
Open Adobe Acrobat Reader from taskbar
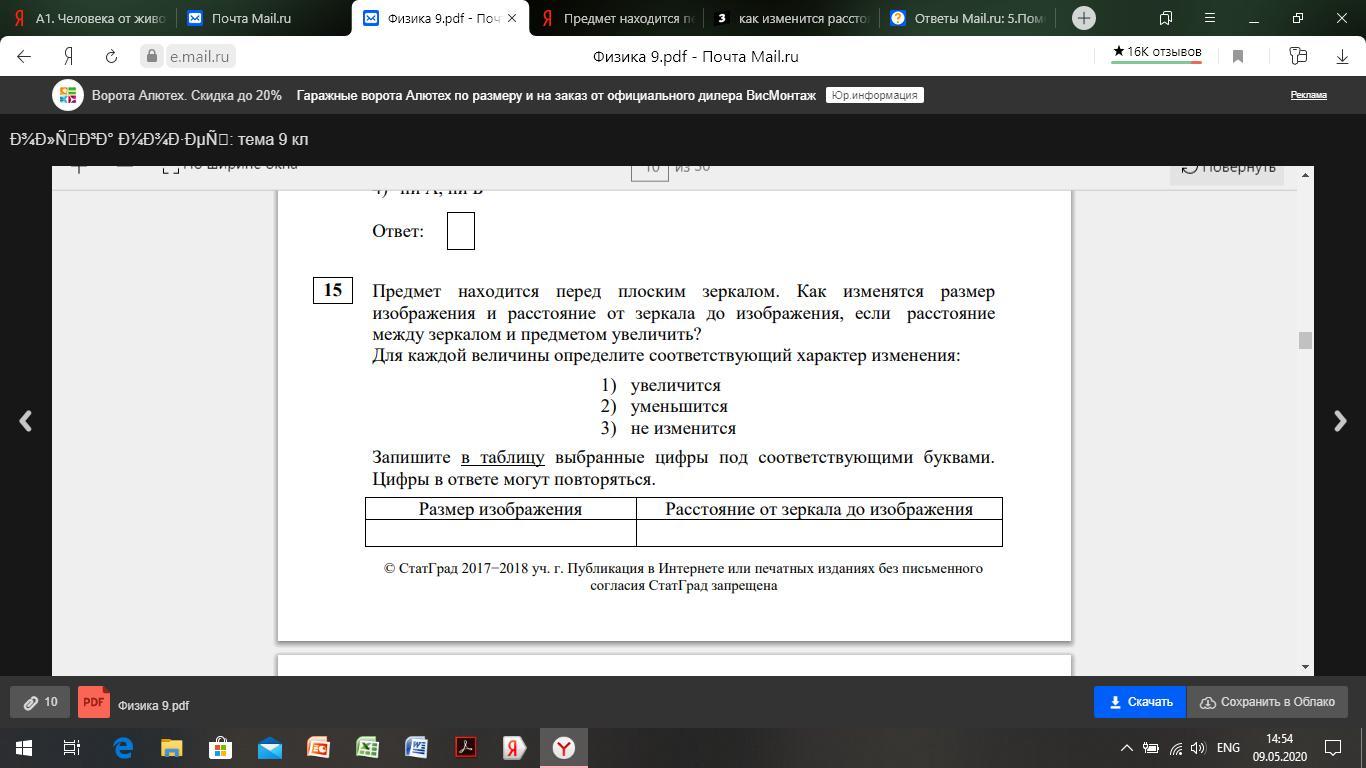point(465,747)
